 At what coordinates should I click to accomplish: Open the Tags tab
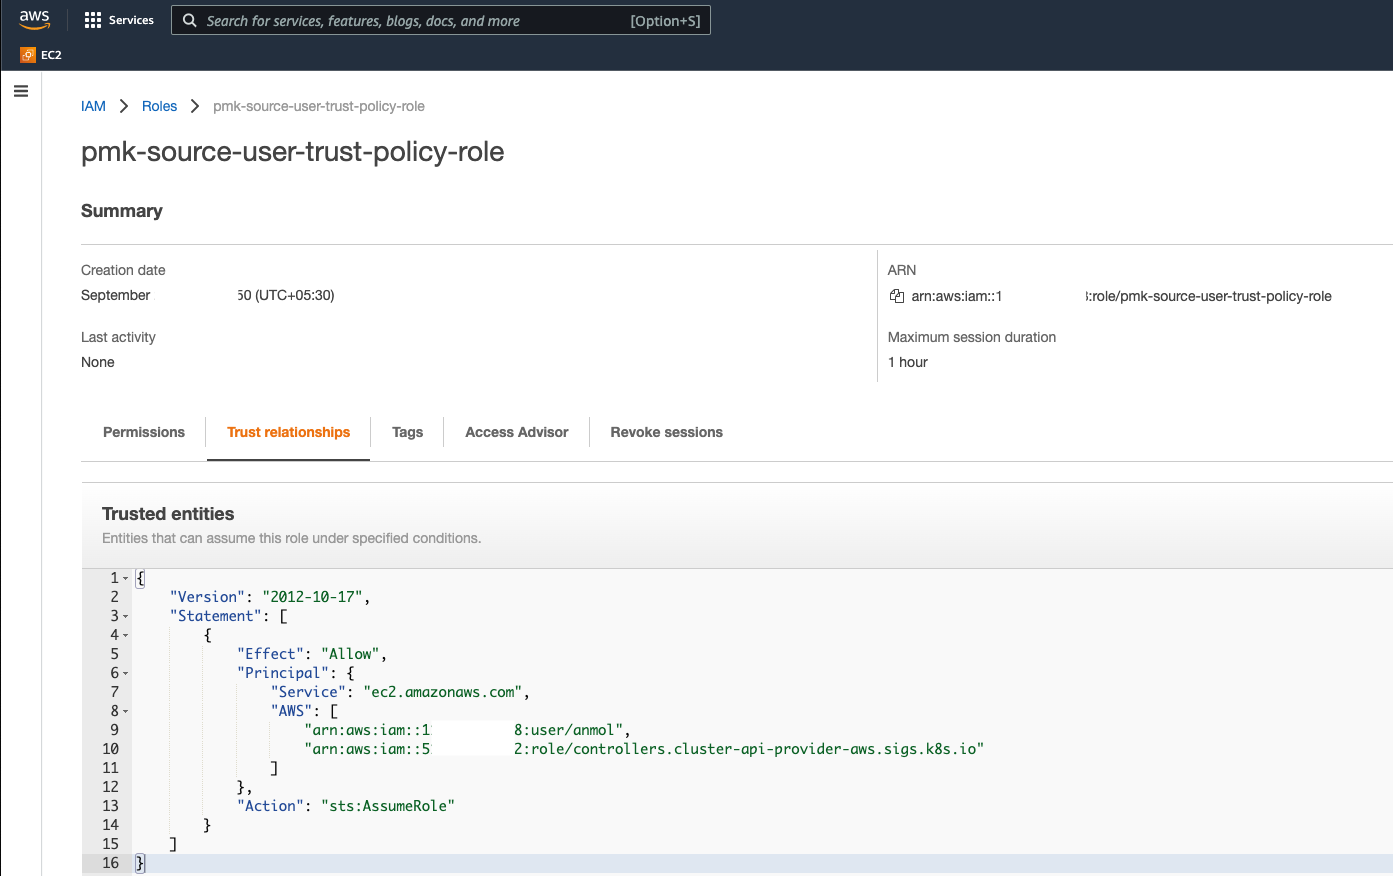click(x=407, y=432)
